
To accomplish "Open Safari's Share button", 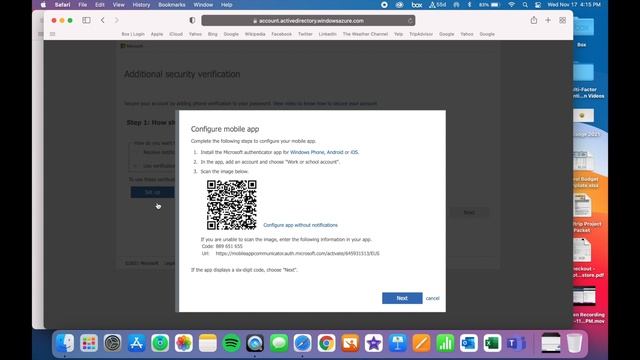I will [x=534, y=20].
